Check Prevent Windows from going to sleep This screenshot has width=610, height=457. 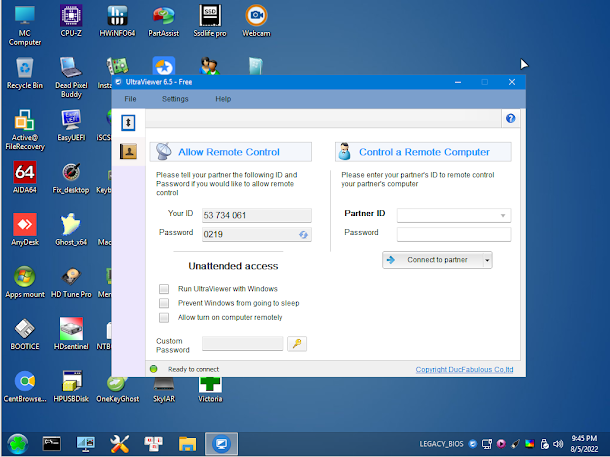[x=165, y=303]
